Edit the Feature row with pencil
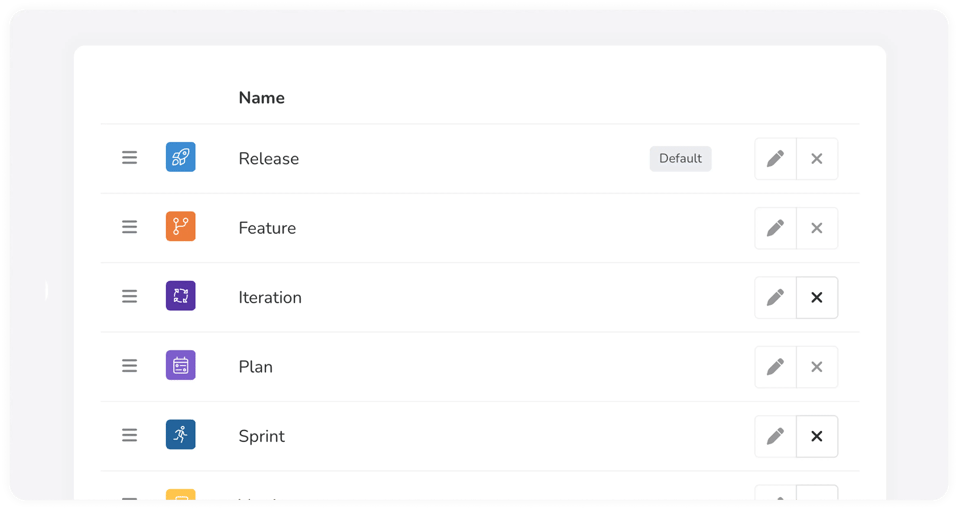The height and width of the screenshot is (510, 958). [775, 228]
